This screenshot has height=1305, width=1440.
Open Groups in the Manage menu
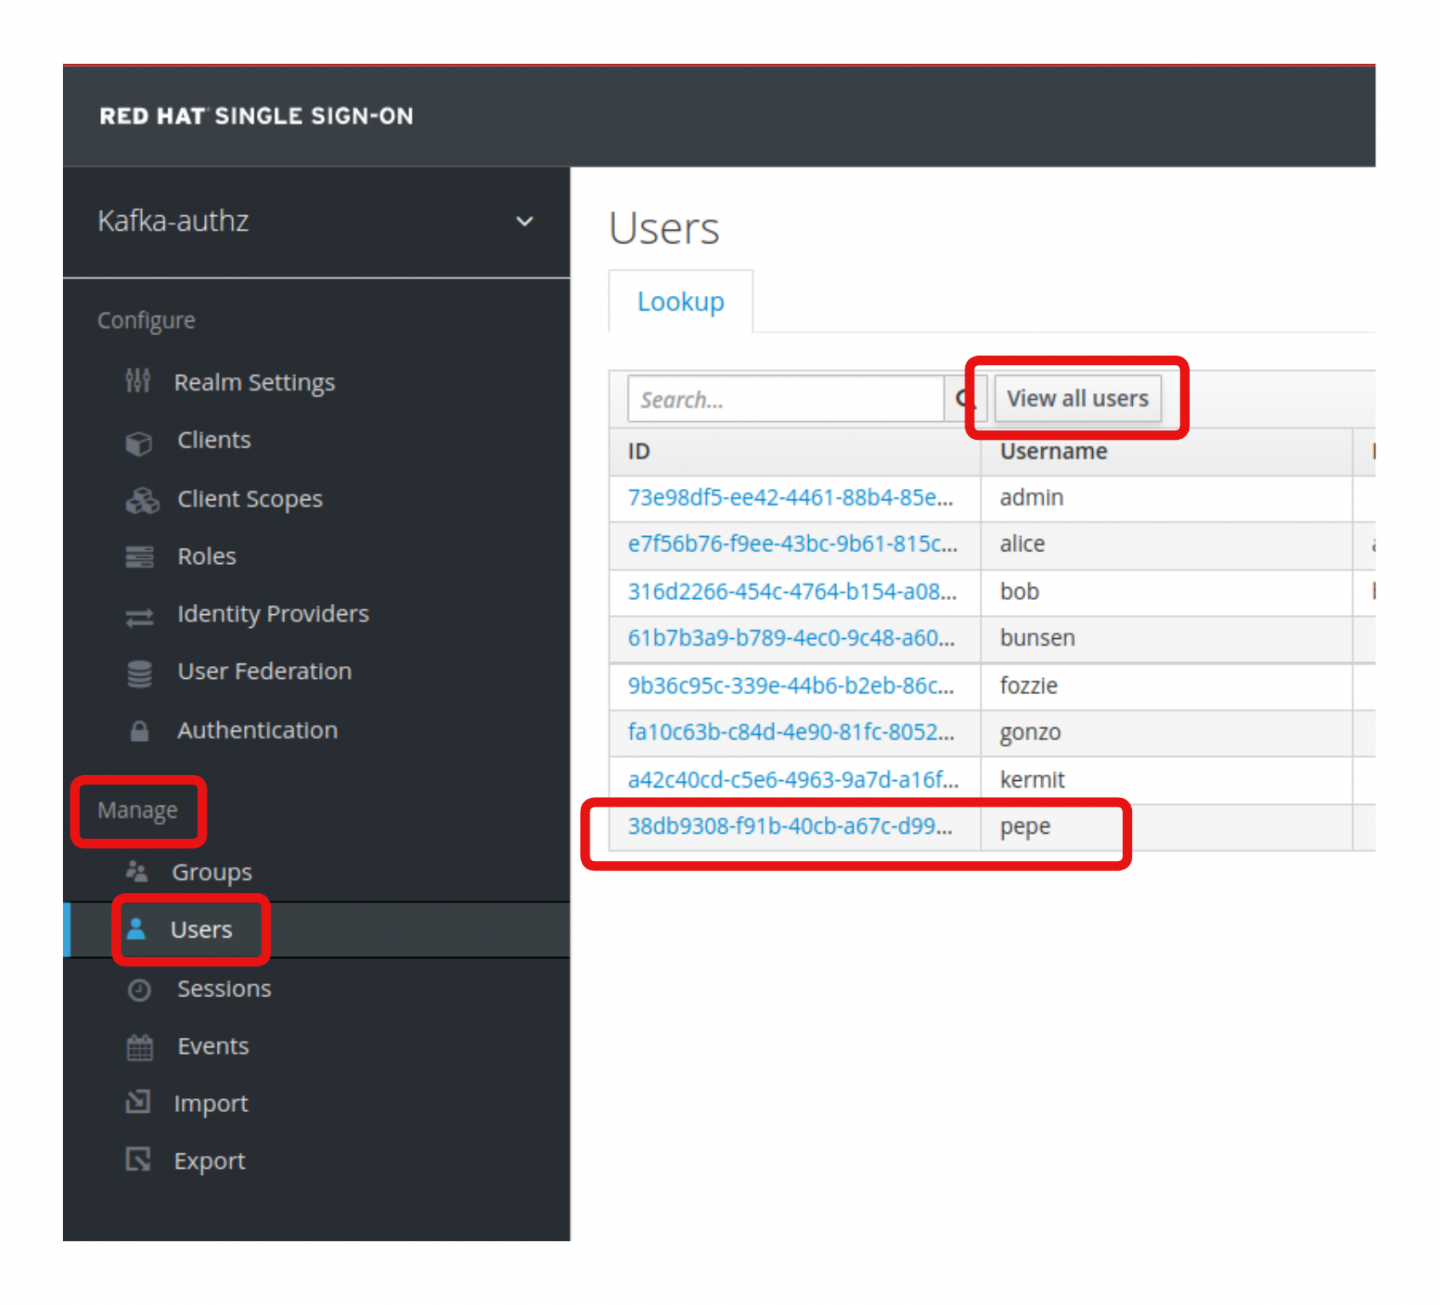coord(211,872)
